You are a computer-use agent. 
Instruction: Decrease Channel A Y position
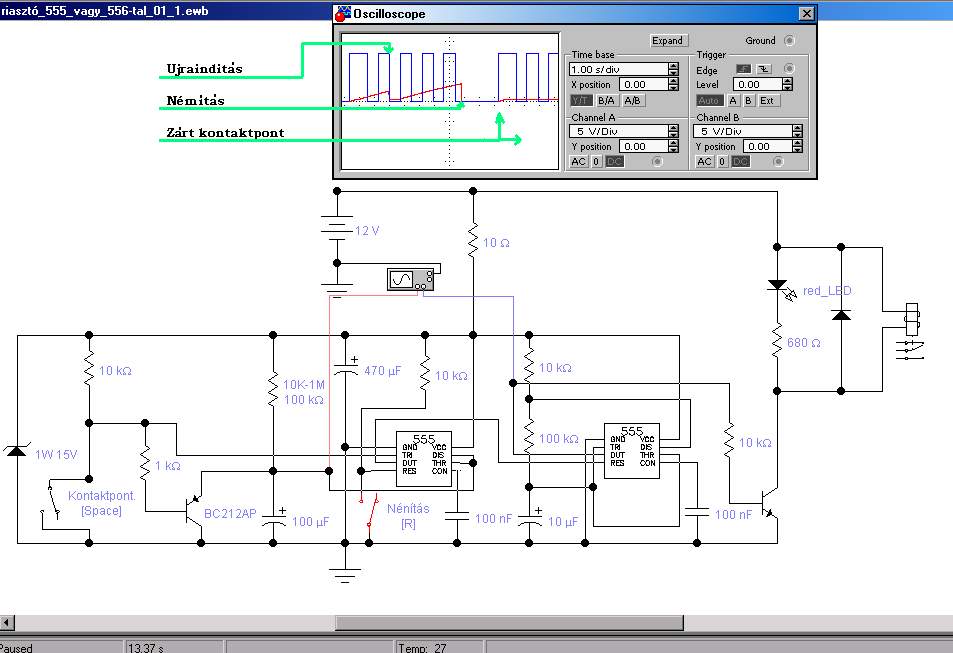[673, 150]
